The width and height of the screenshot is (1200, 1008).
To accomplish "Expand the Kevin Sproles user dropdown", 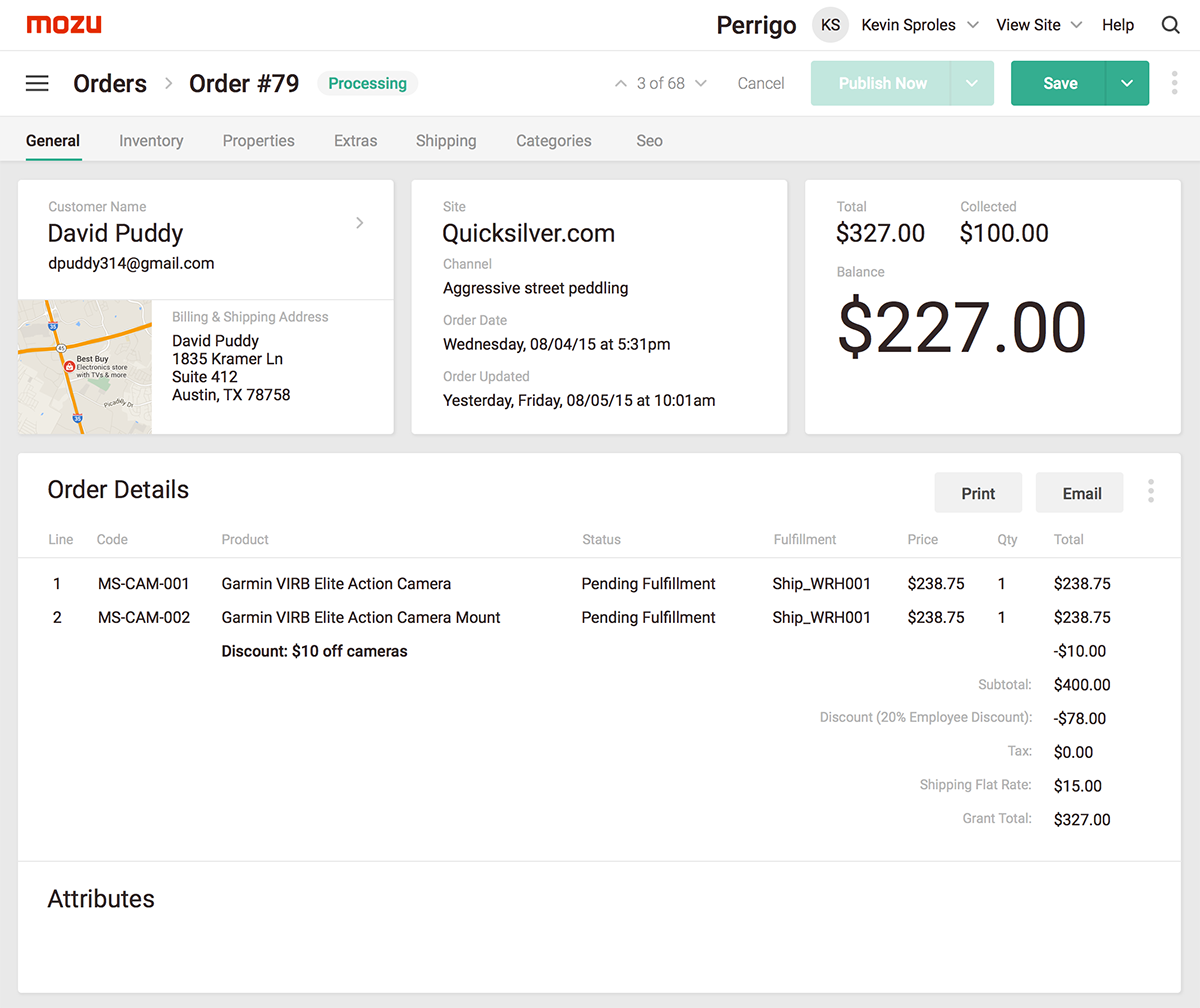I will pyautogui.click(x=972, y=25).
